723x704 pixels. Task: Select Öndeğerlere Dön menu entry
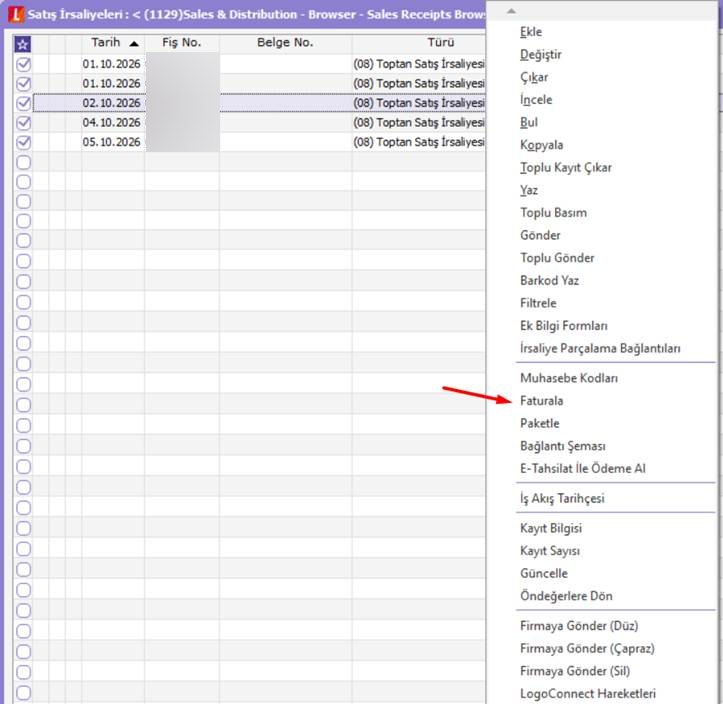pyautogui.click(x=566, y=596)
